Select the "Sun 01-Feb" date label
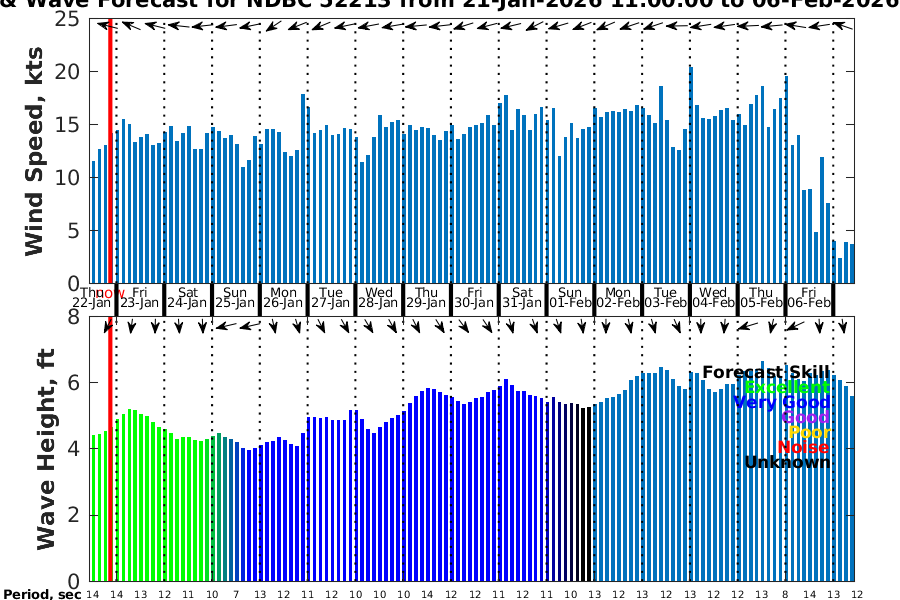The image size is (900, 600). [570, 297]
